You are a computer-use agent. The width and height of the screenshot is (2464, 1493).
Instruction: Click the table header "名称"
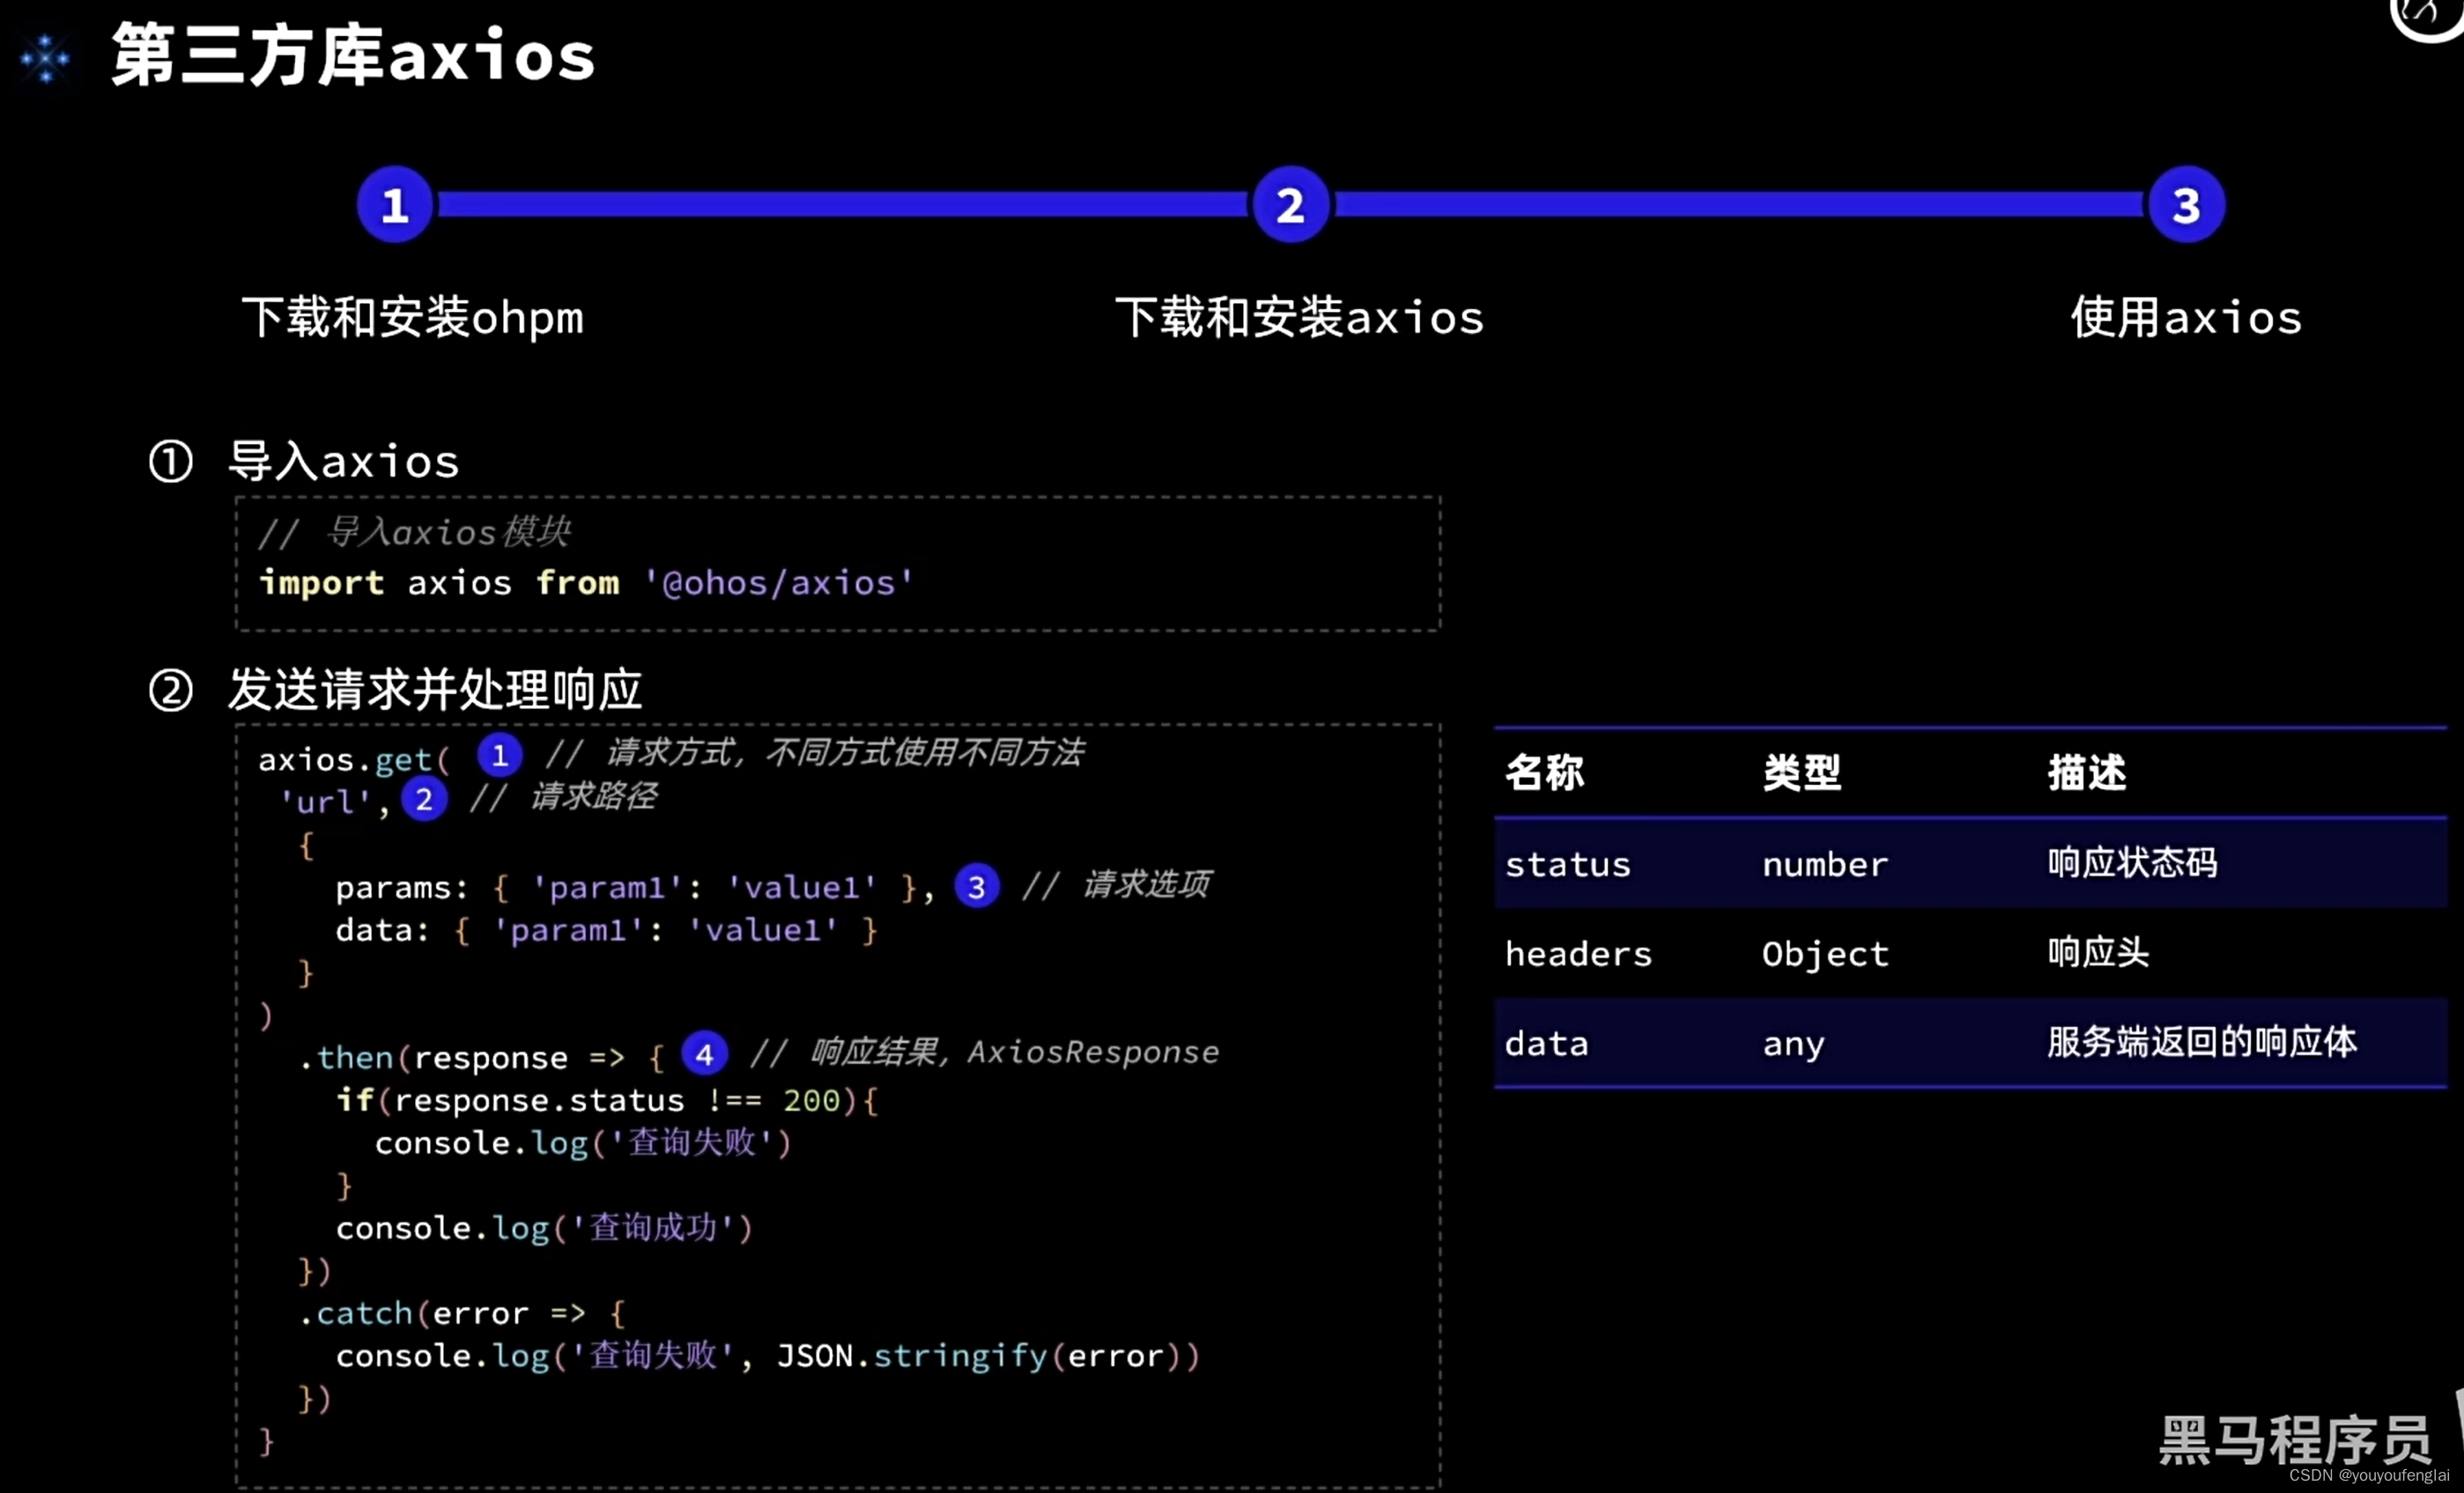point(1545,773)
